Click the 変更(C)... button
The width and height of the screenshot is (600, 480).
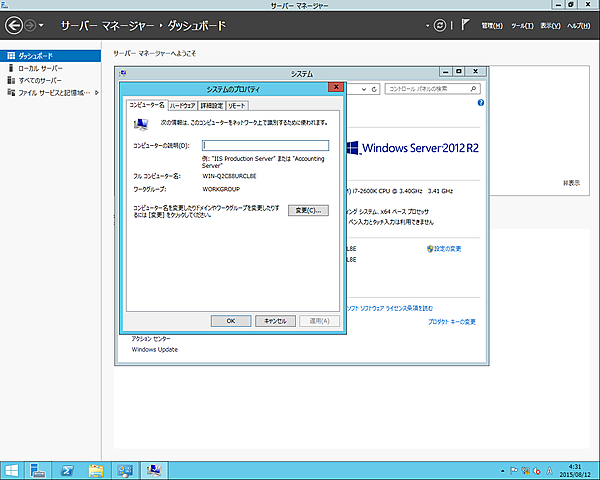[308, 210]
